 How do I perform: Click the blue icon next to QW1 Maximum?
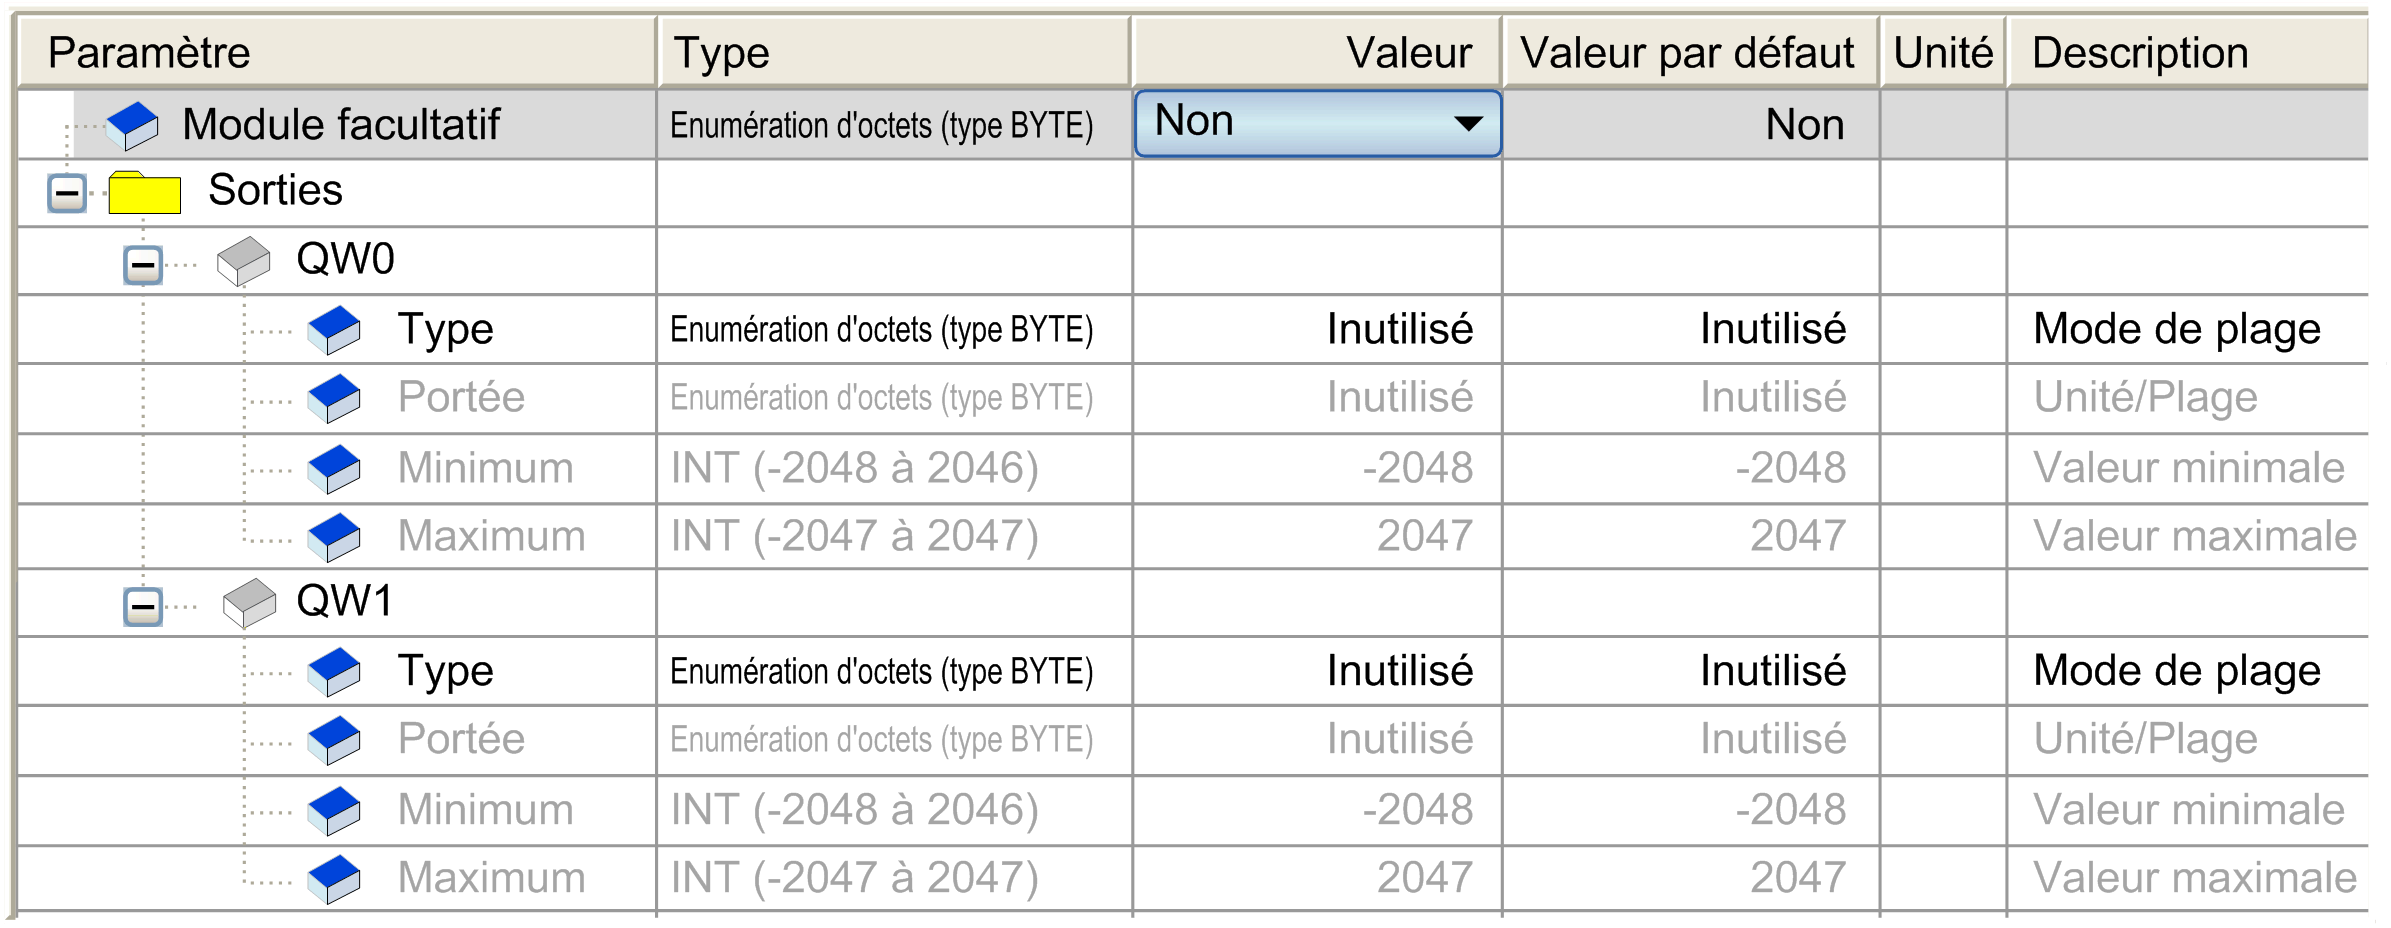click(334, 878)
